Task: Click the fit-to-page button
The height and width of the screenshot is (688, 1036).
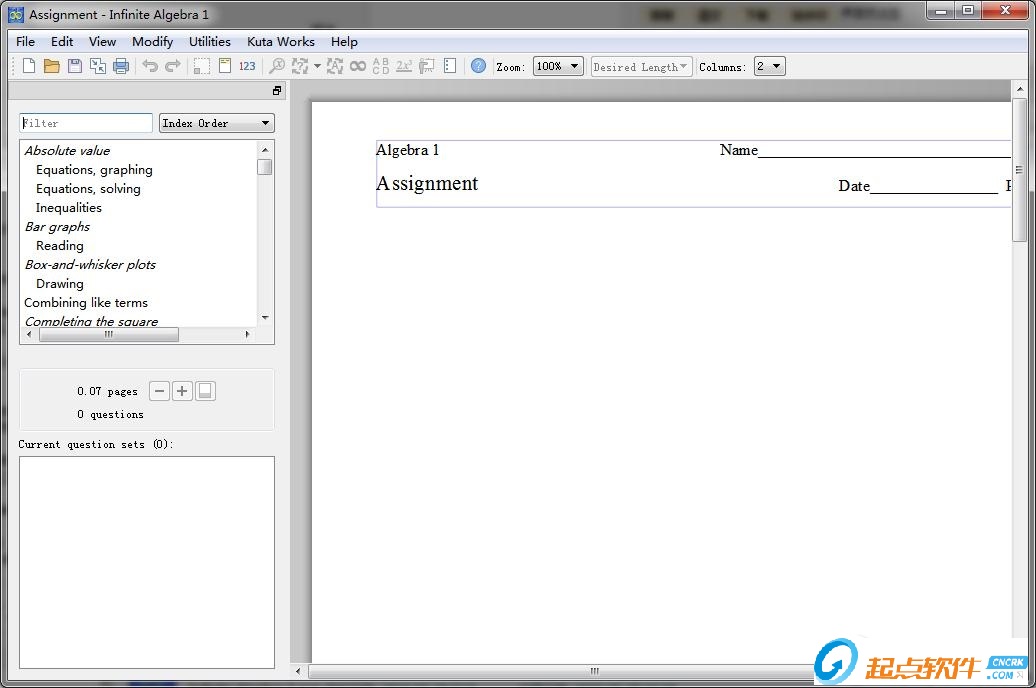Action: click(x=205, y=391)
